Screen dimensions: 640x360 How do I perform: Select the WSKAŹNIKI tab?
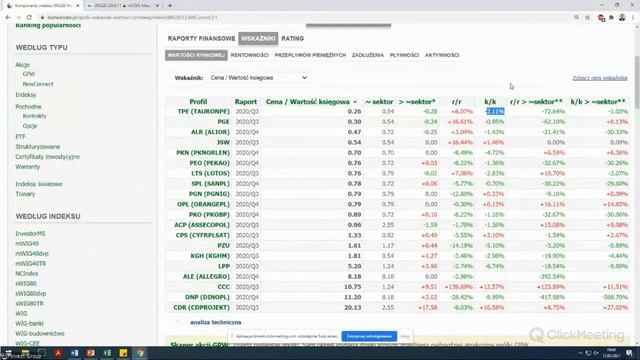(258, 38)
